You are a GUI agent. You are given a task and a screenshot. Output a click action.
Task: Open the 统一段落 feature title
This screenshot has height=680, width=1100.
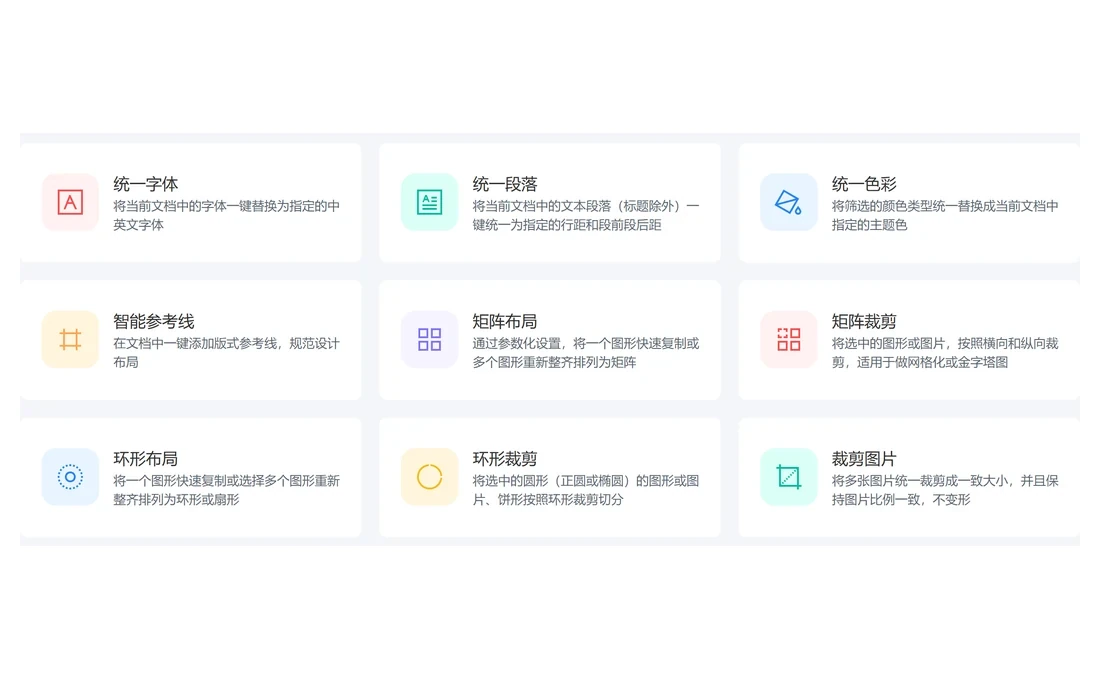click(505, 184)
